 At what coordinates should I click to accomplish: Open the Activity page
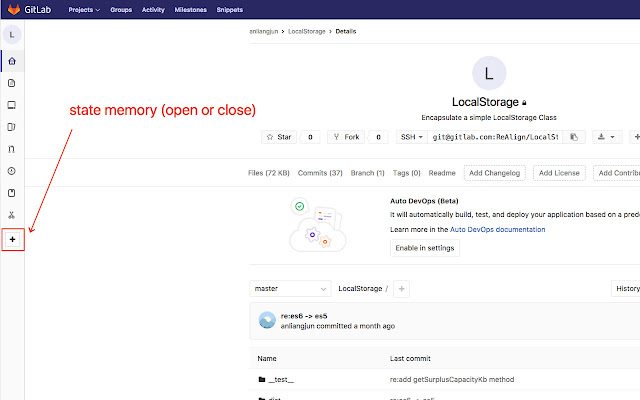[153, 10]
